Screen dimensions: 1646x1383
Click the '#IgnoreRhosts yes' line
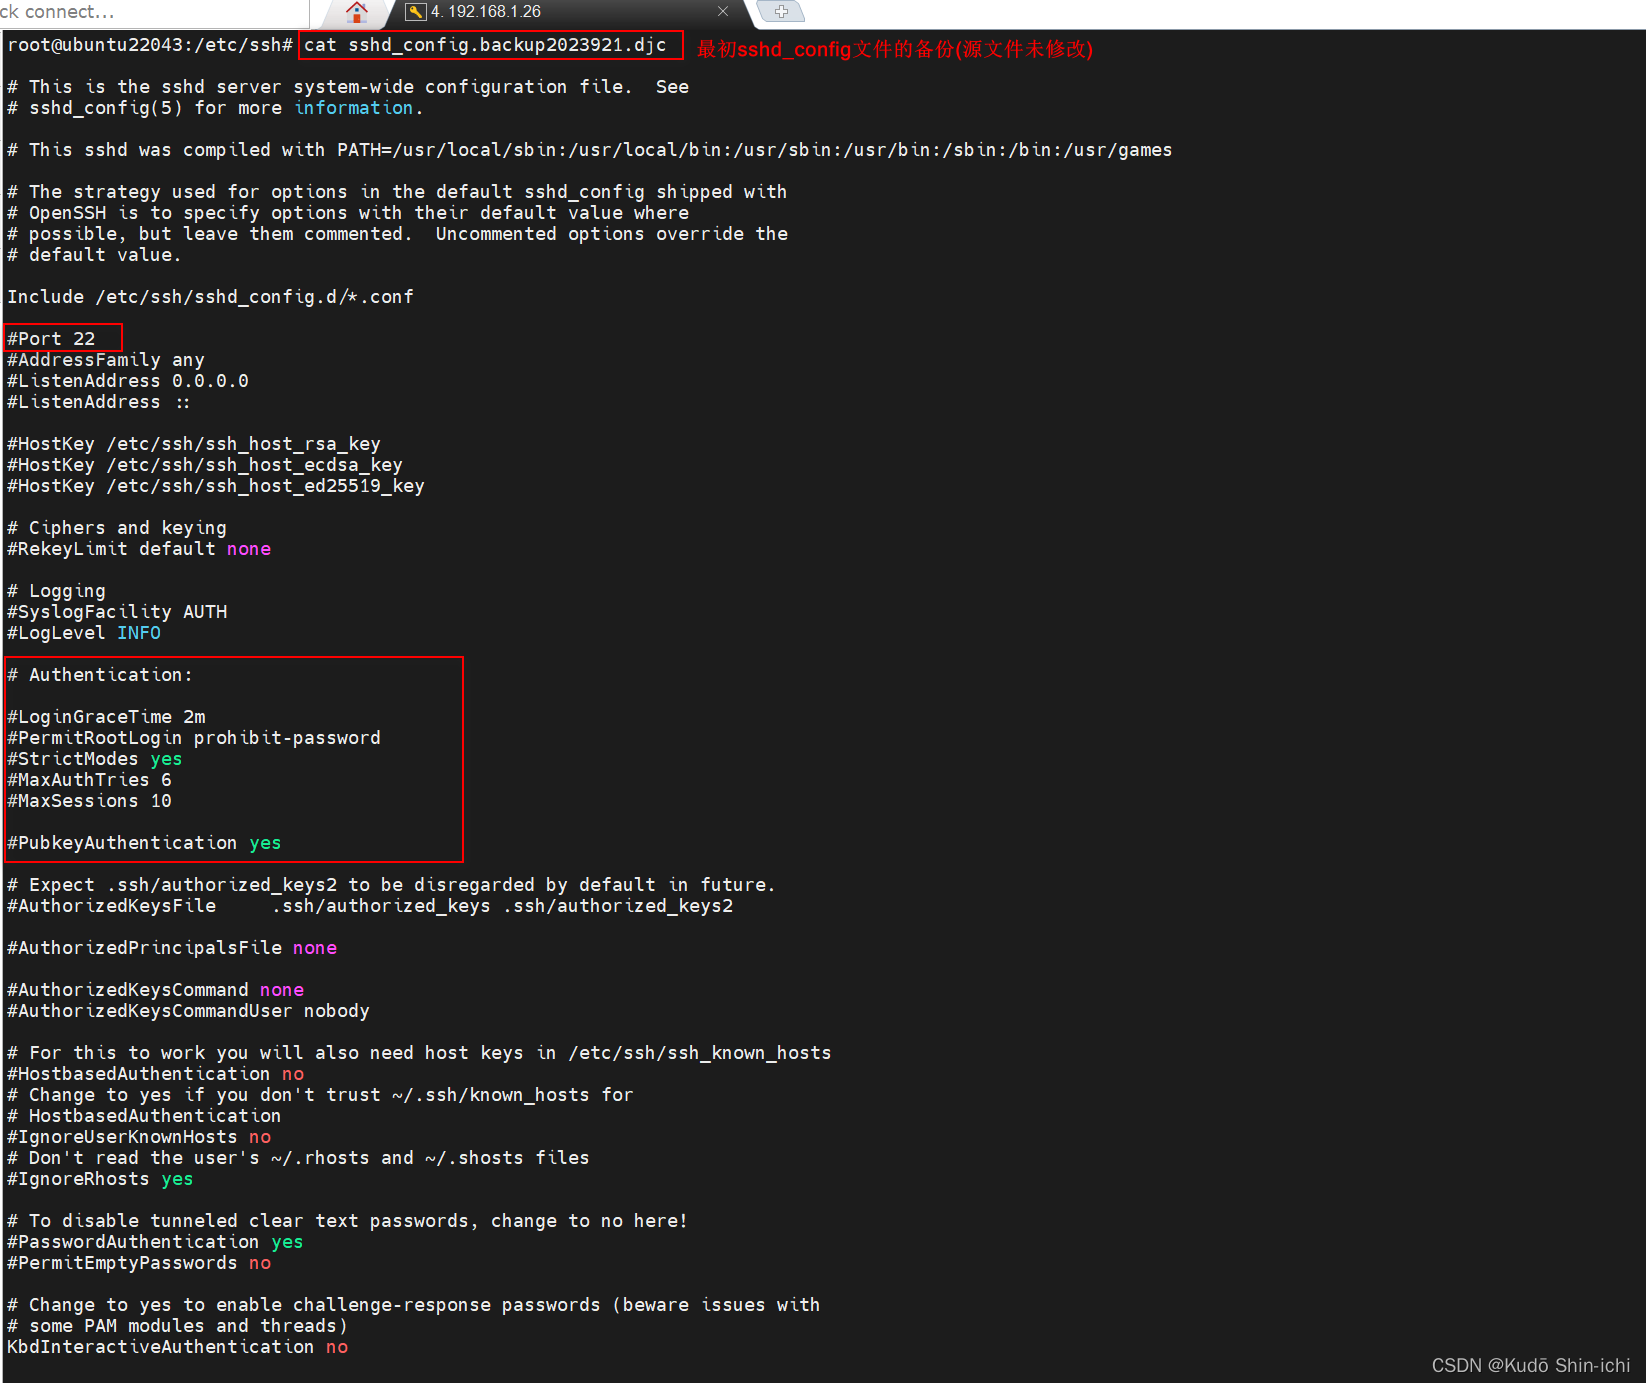[100, 1179]
